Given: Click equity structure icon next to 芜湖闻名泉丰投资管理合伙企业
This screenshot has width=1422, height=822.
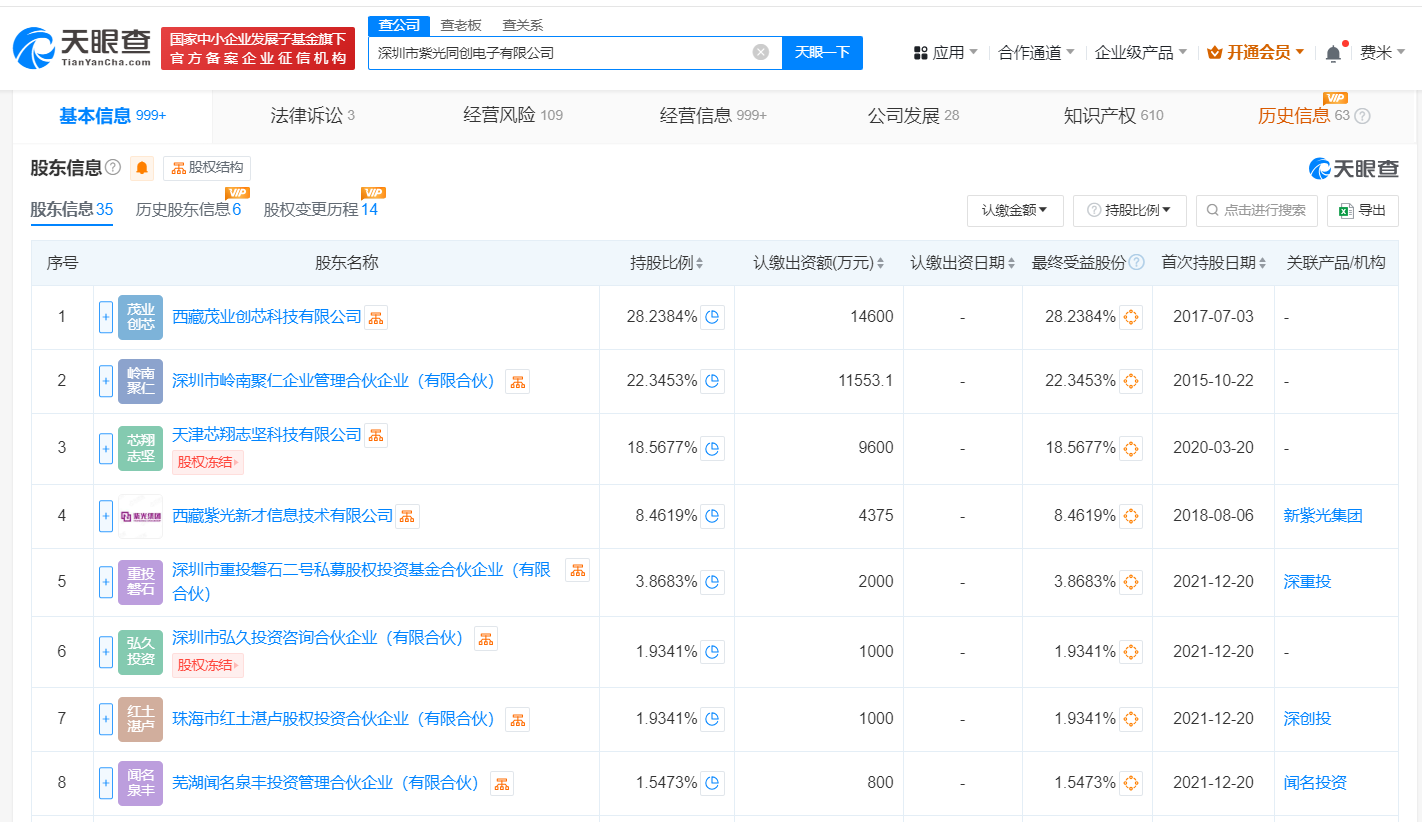Looking at the screenshot, I should coord(501,783).
